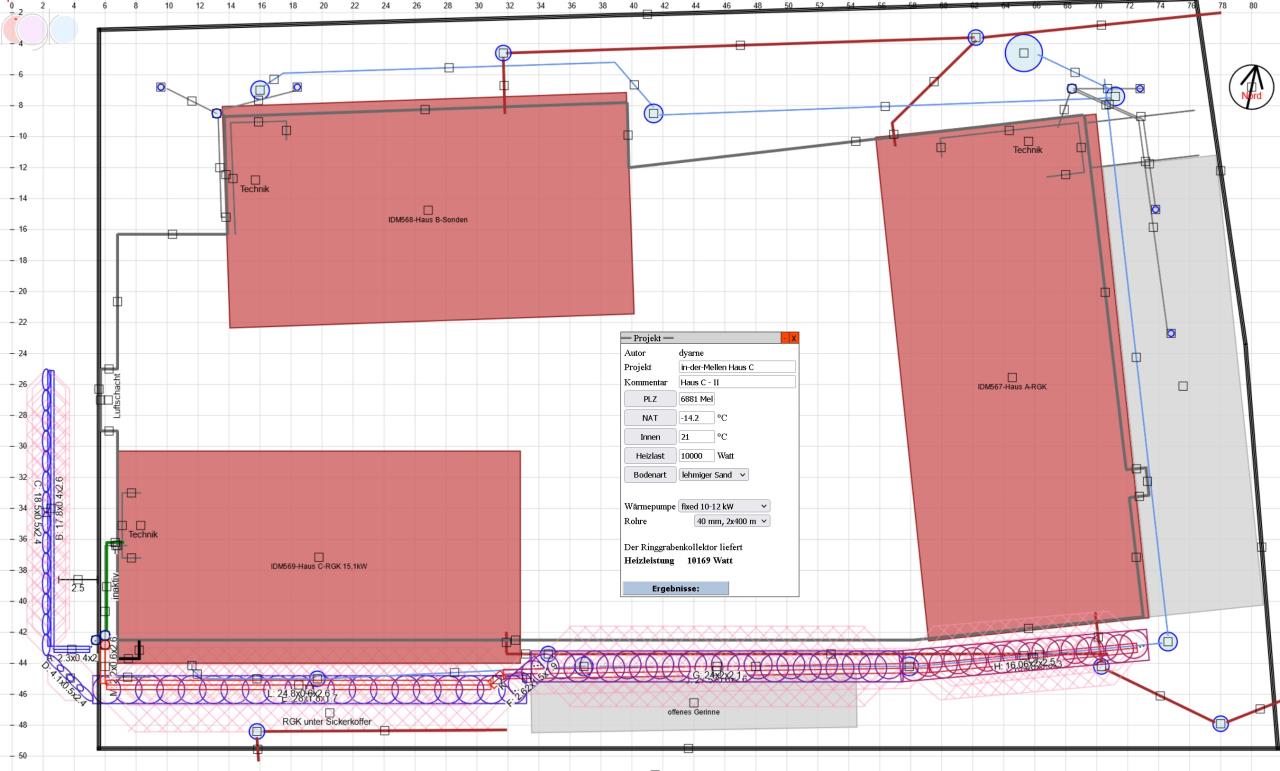
Task: Click the Nord compass arrow icon
Action: pos(1252,86)
